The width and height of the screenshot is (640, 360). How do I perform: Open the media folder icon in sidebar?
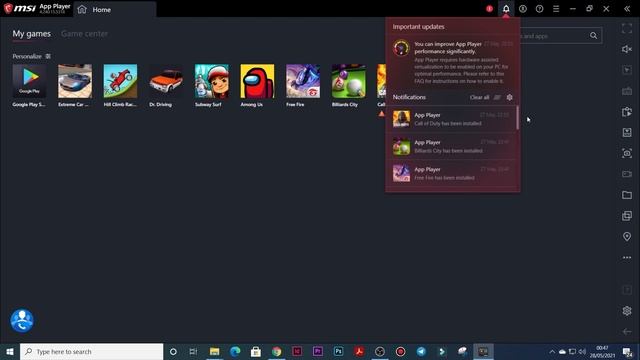click(627, 195)
